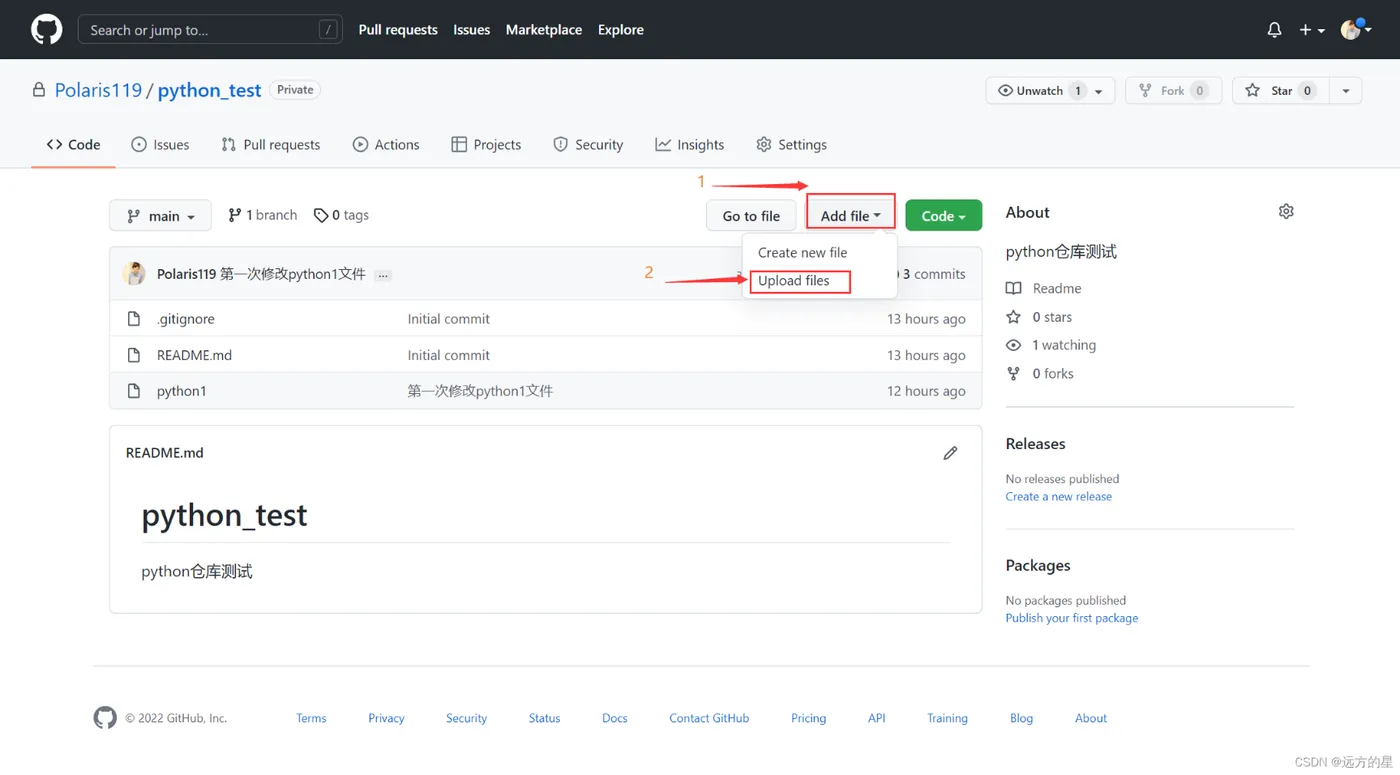Focus the Search or jump to field

point(210,30)
